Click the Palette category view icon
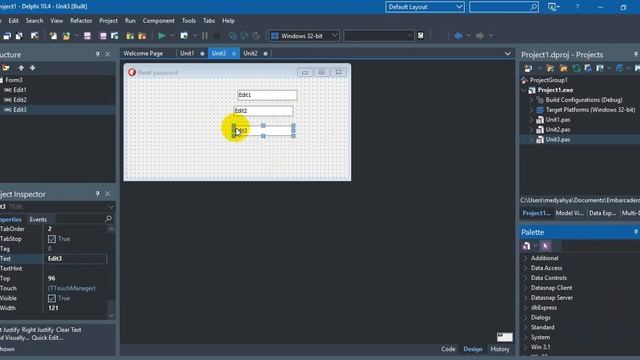 (526, 246)
